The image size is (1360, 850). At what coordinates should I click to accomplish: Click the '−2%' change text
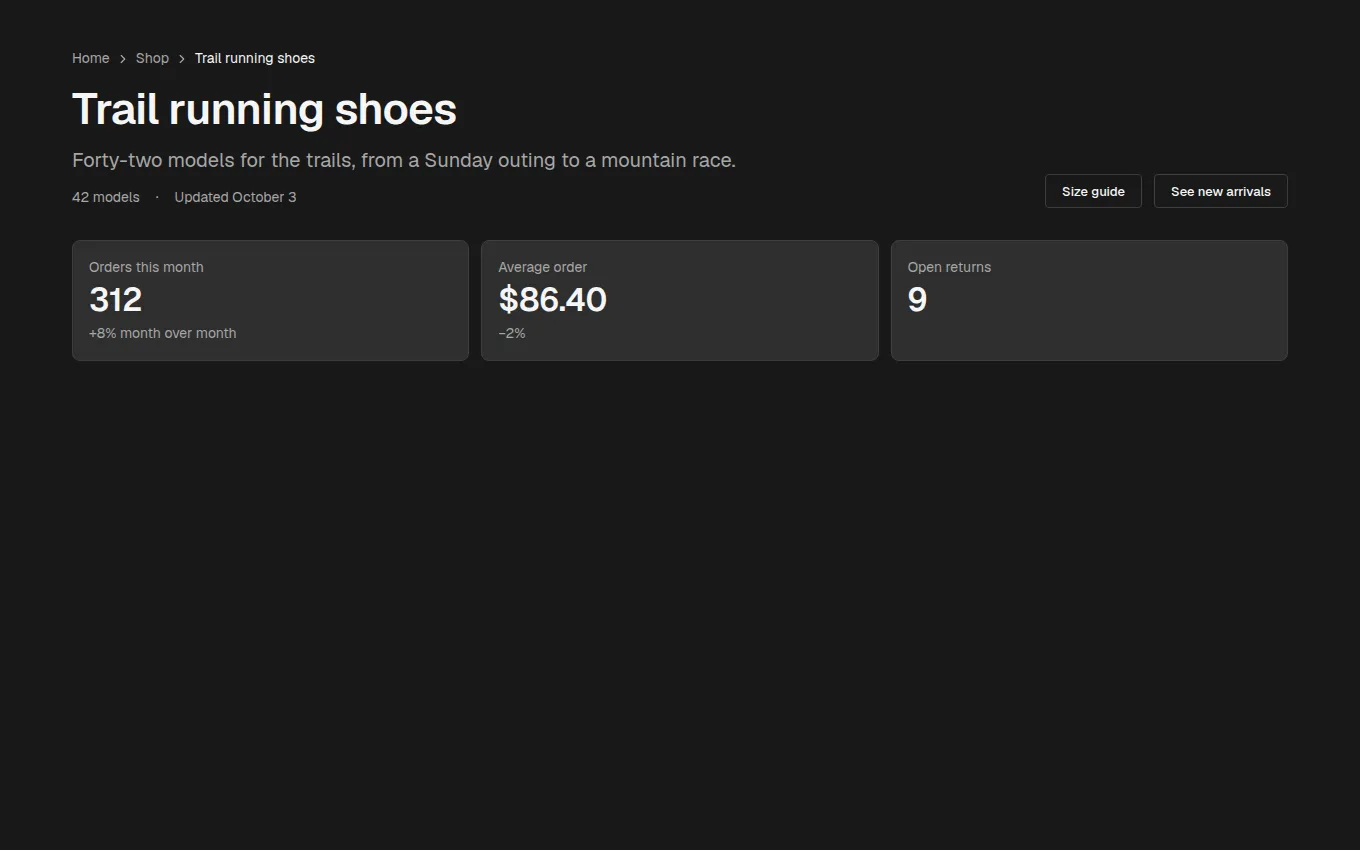pyautogui.click(x=512, y=333)
